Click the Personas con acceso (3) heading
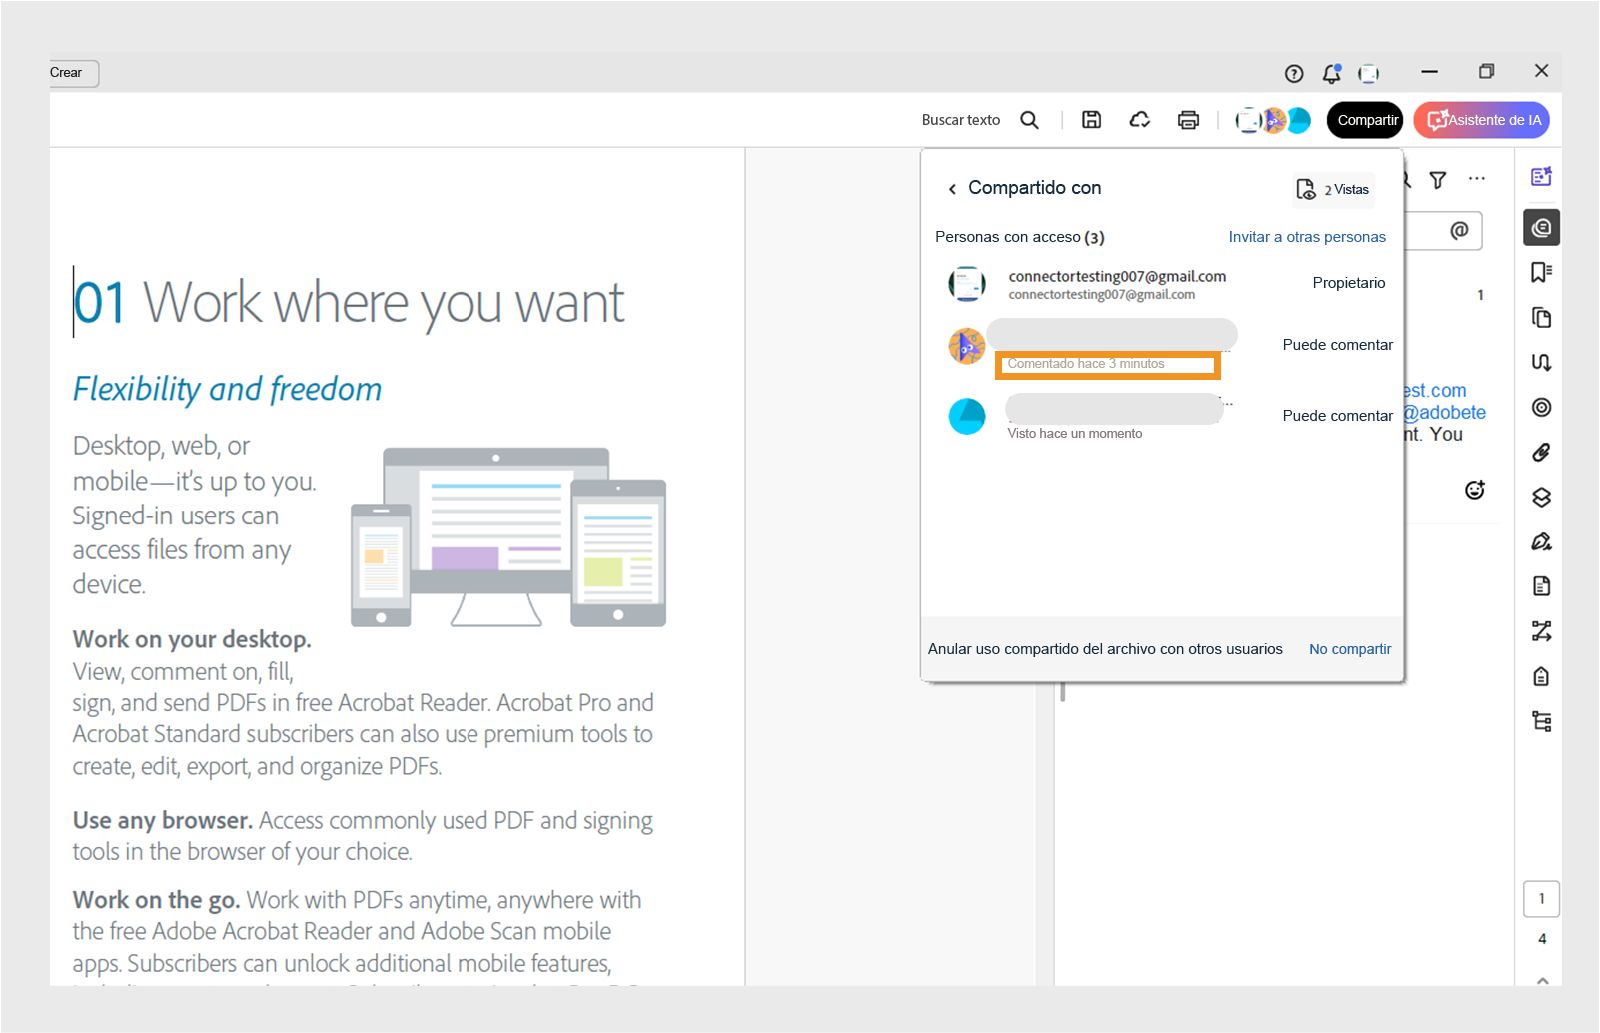Image resolution: width=1600 pixels, height=1033 pixels. click(1020, 237)
